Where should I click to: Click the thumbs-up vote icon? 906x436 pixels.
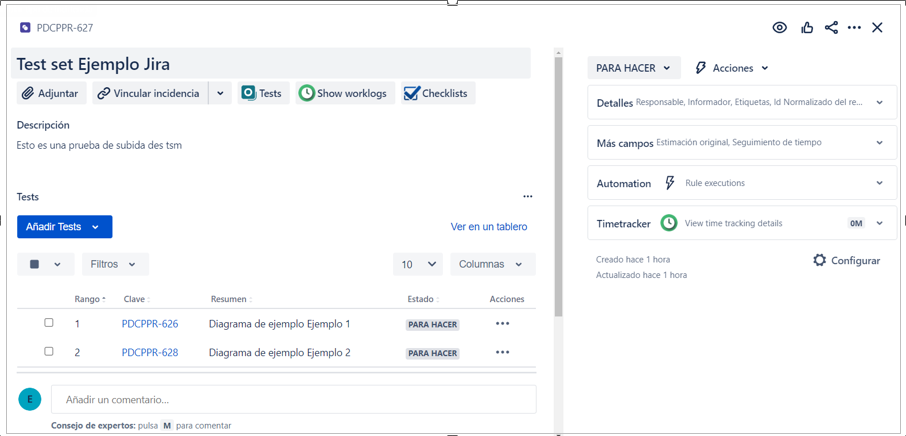[x=807, y=28]
